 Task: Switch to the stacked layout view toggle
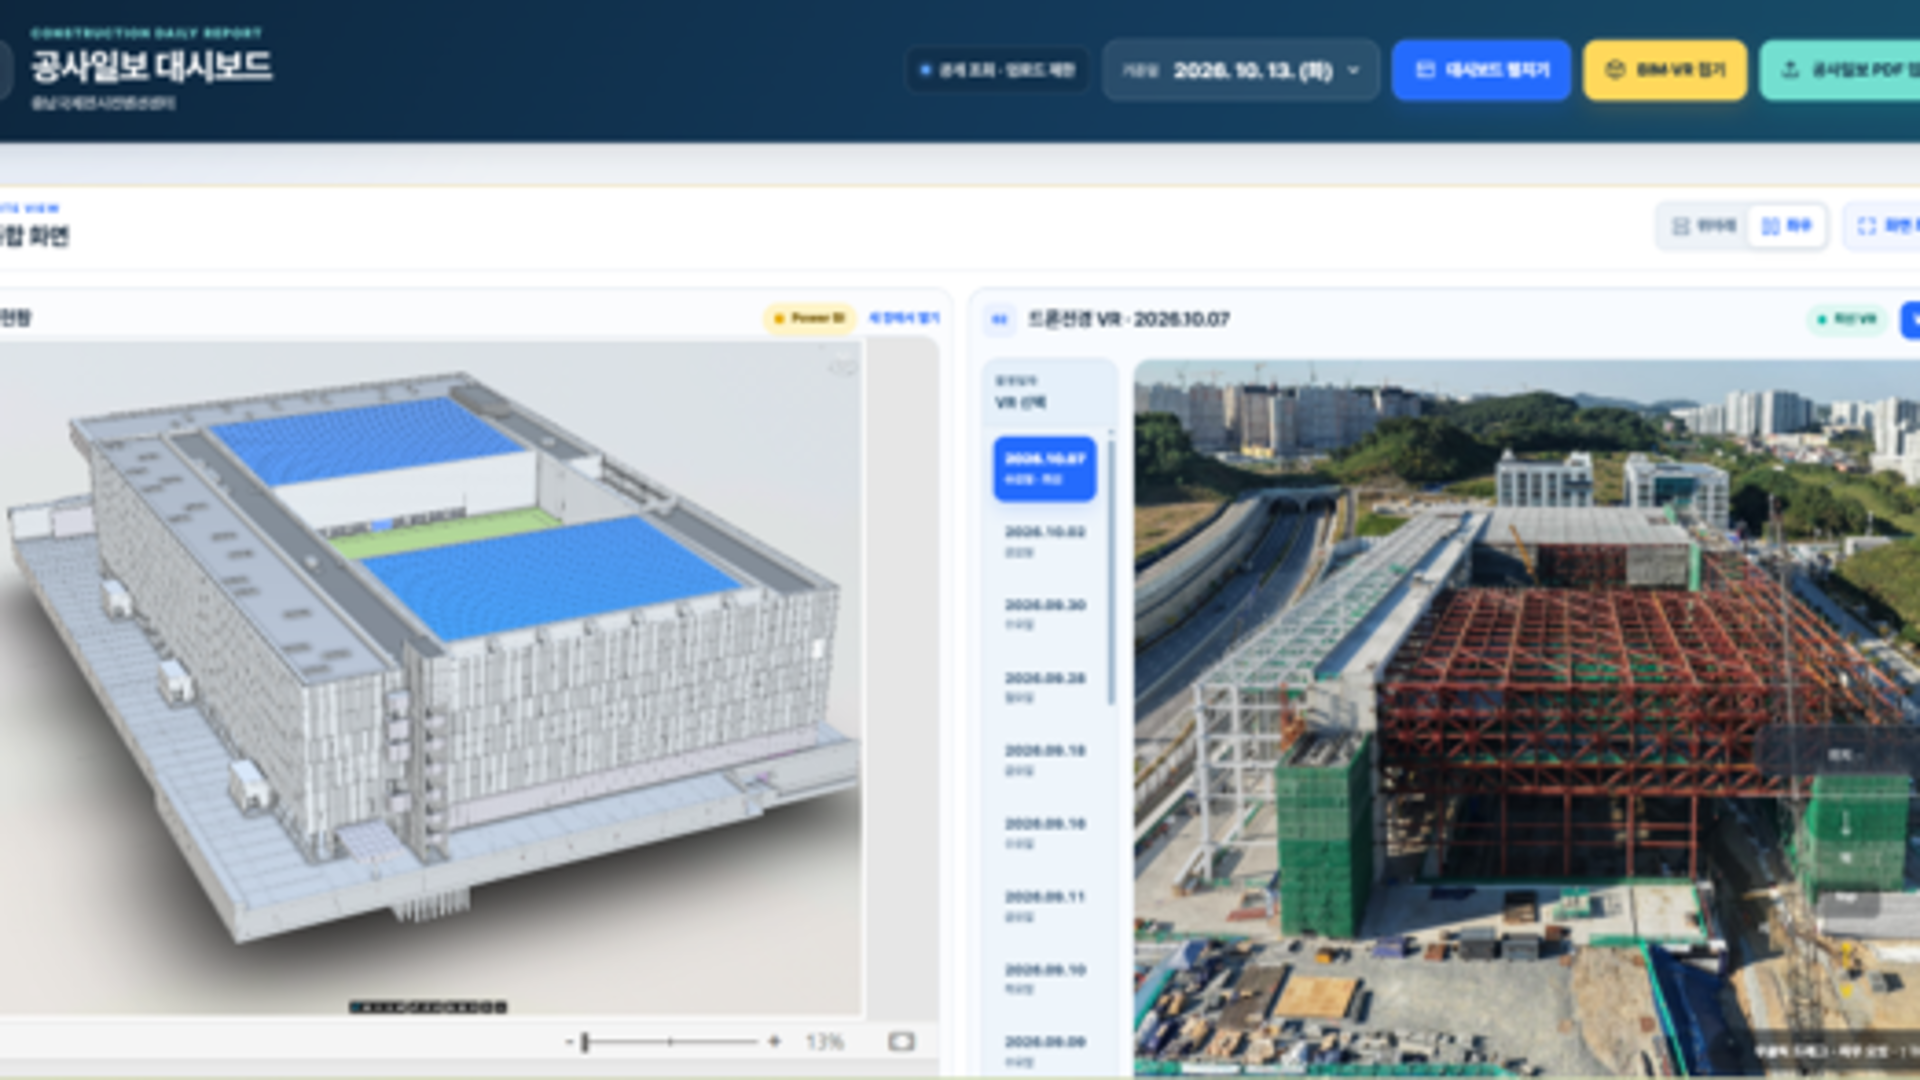pyautogui.click(x=1704, y=226)
